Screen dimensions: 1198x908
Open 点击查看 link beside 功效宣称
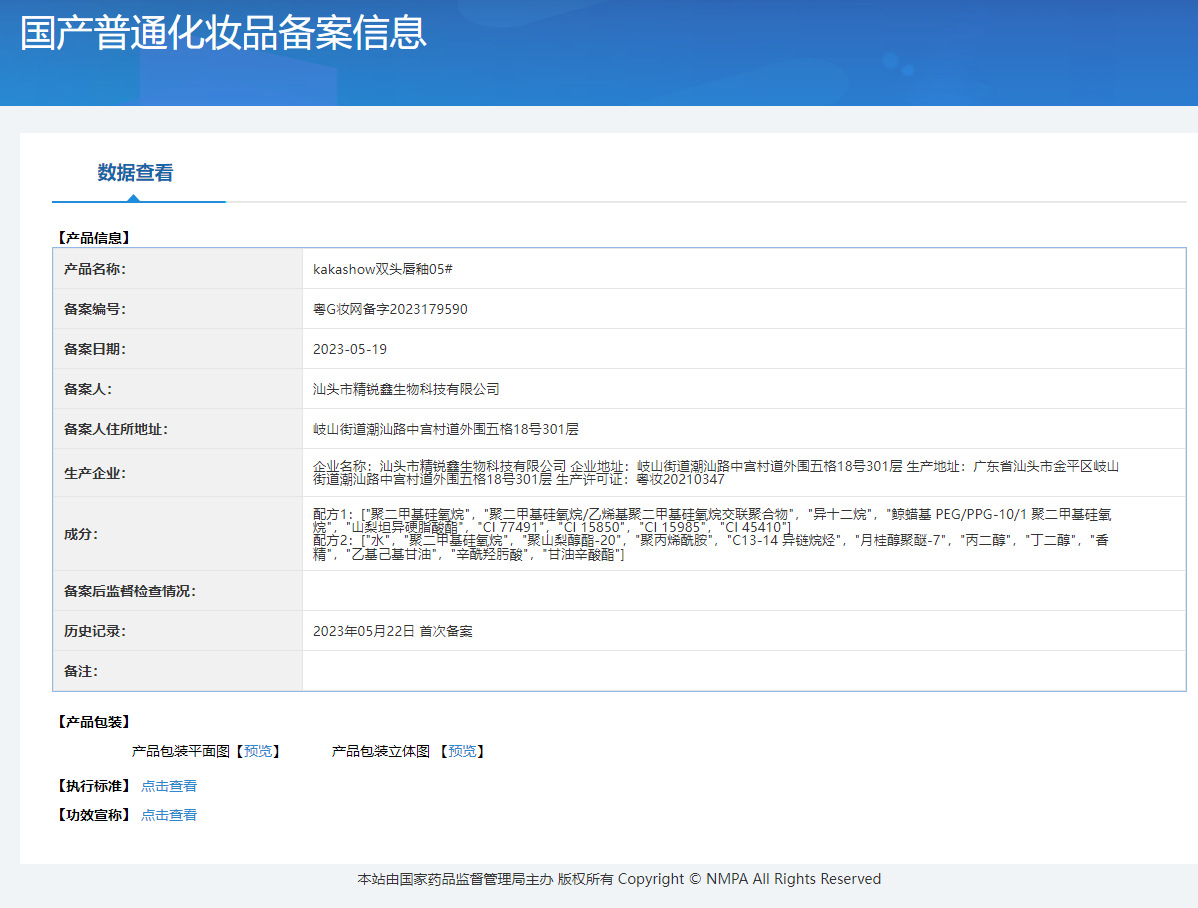point(169,815)
